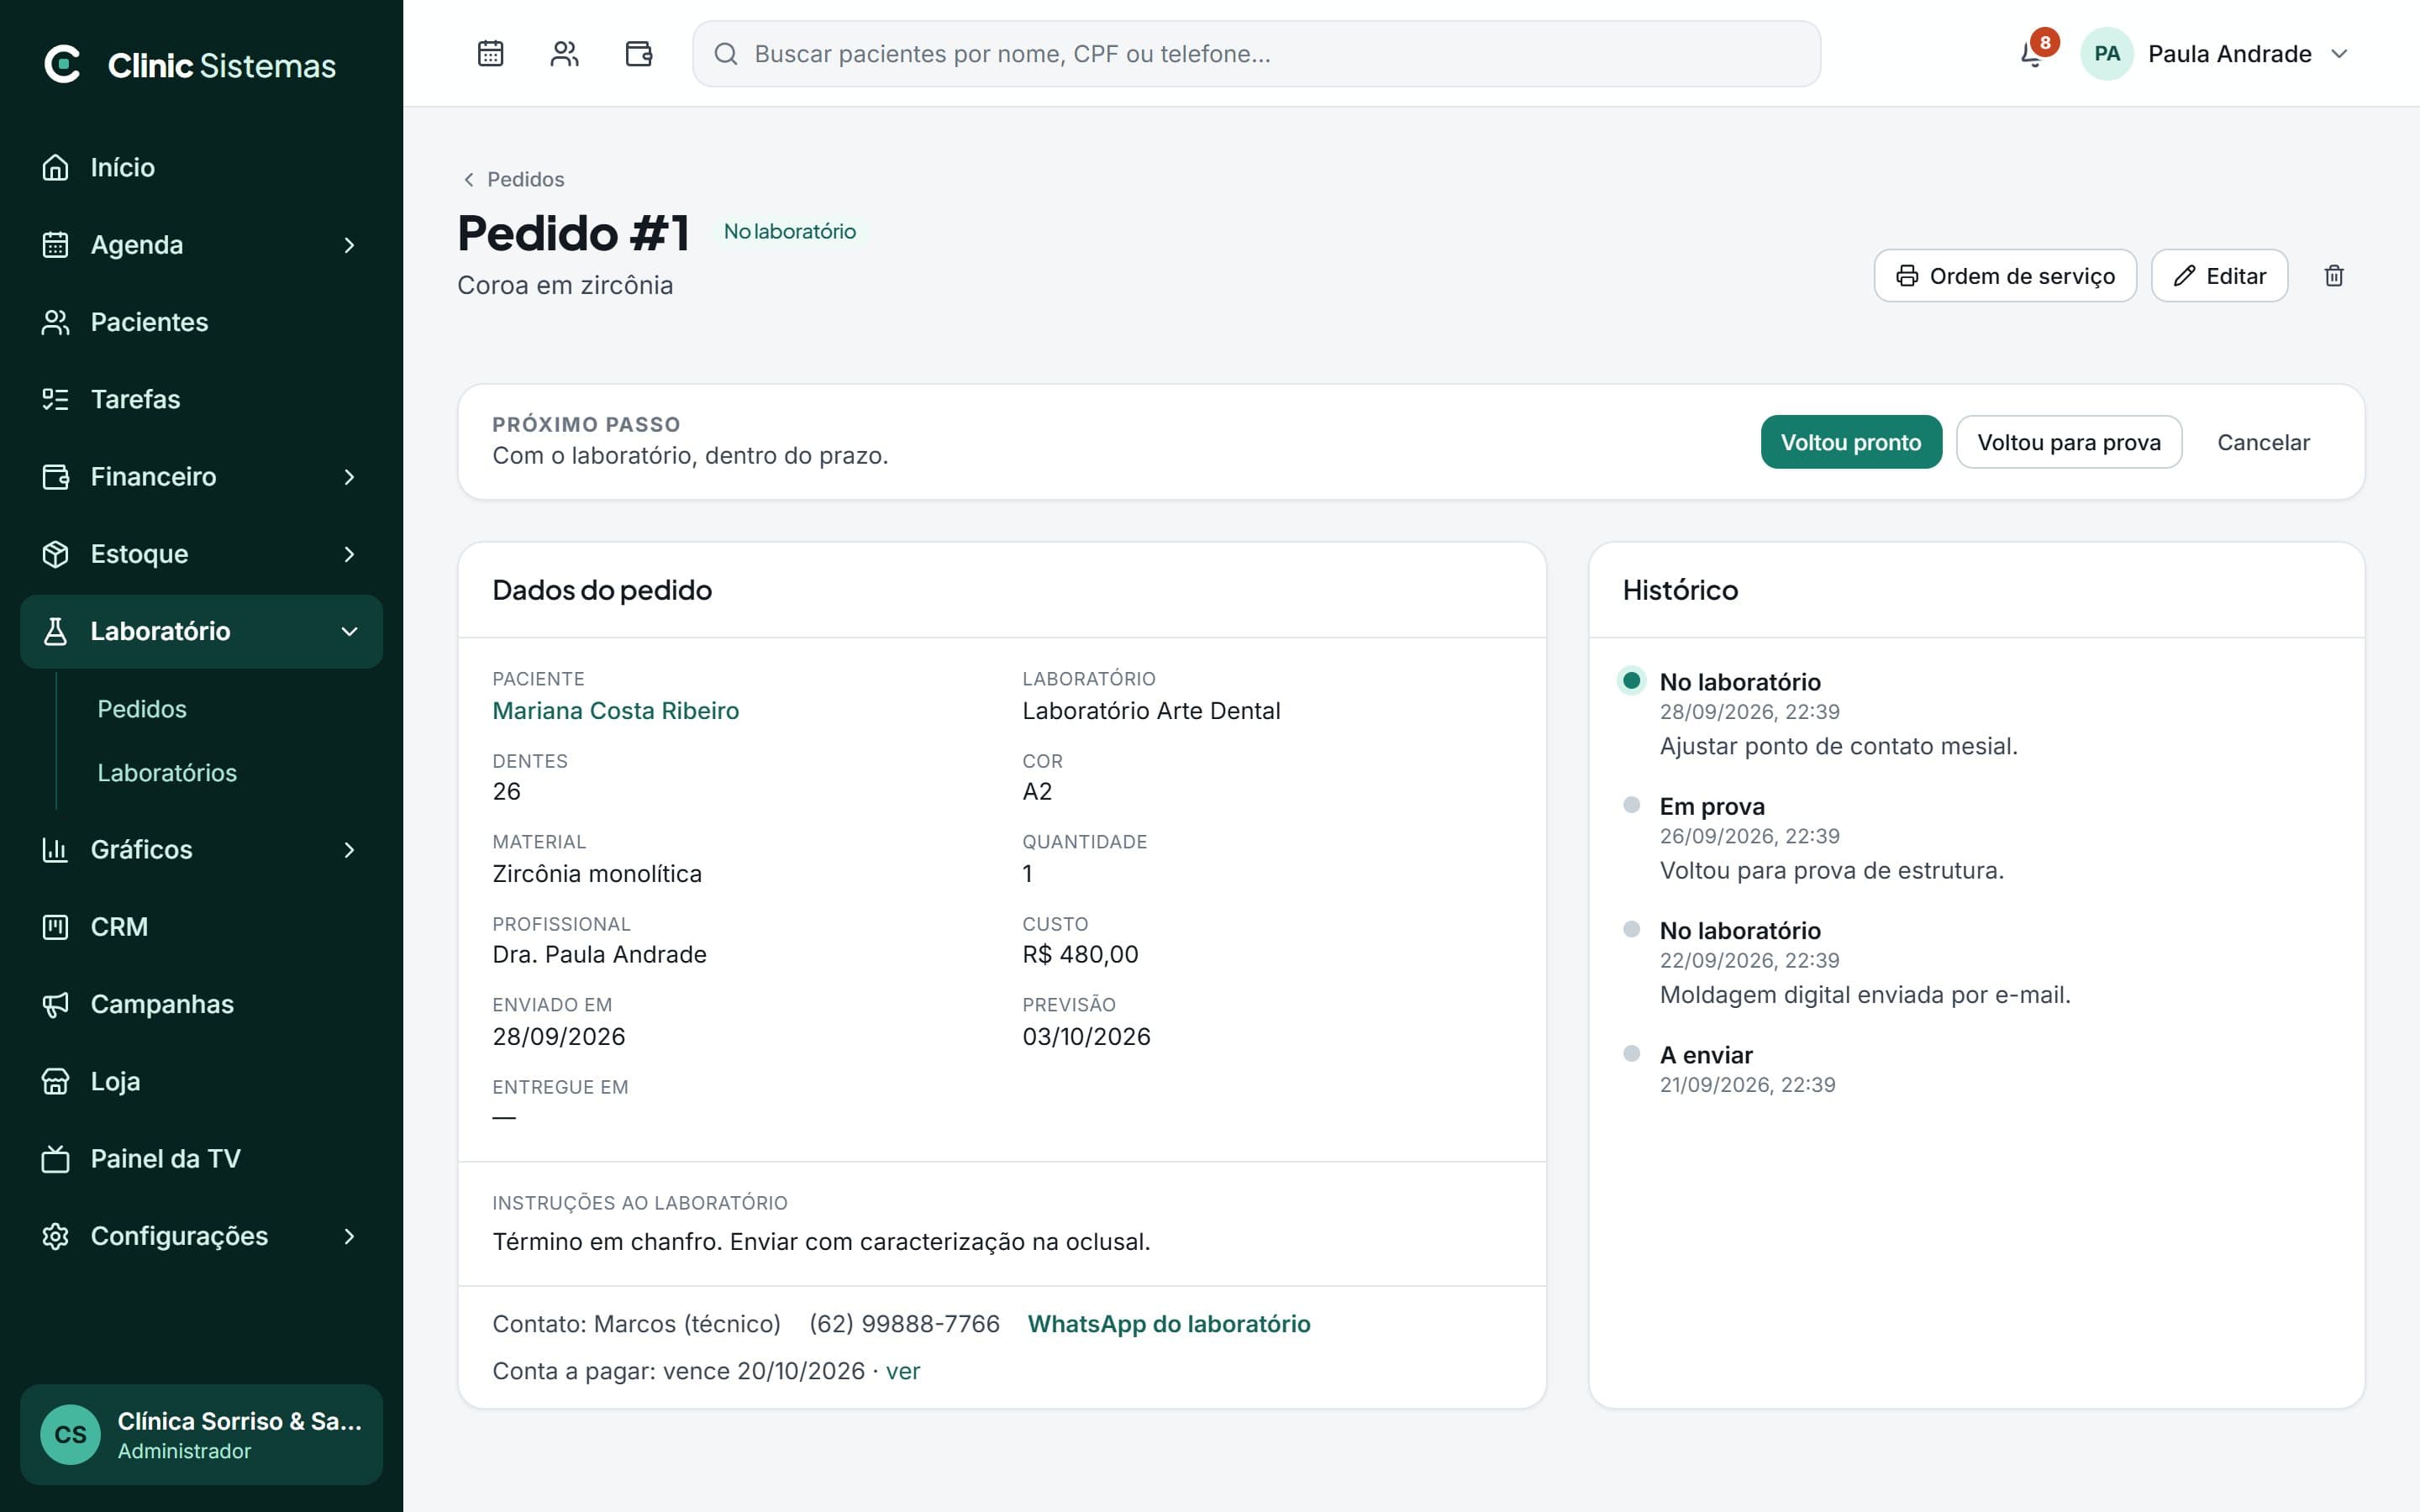Expand the Financeiro submenu chevron
2420x1512 pixels.
349,477
